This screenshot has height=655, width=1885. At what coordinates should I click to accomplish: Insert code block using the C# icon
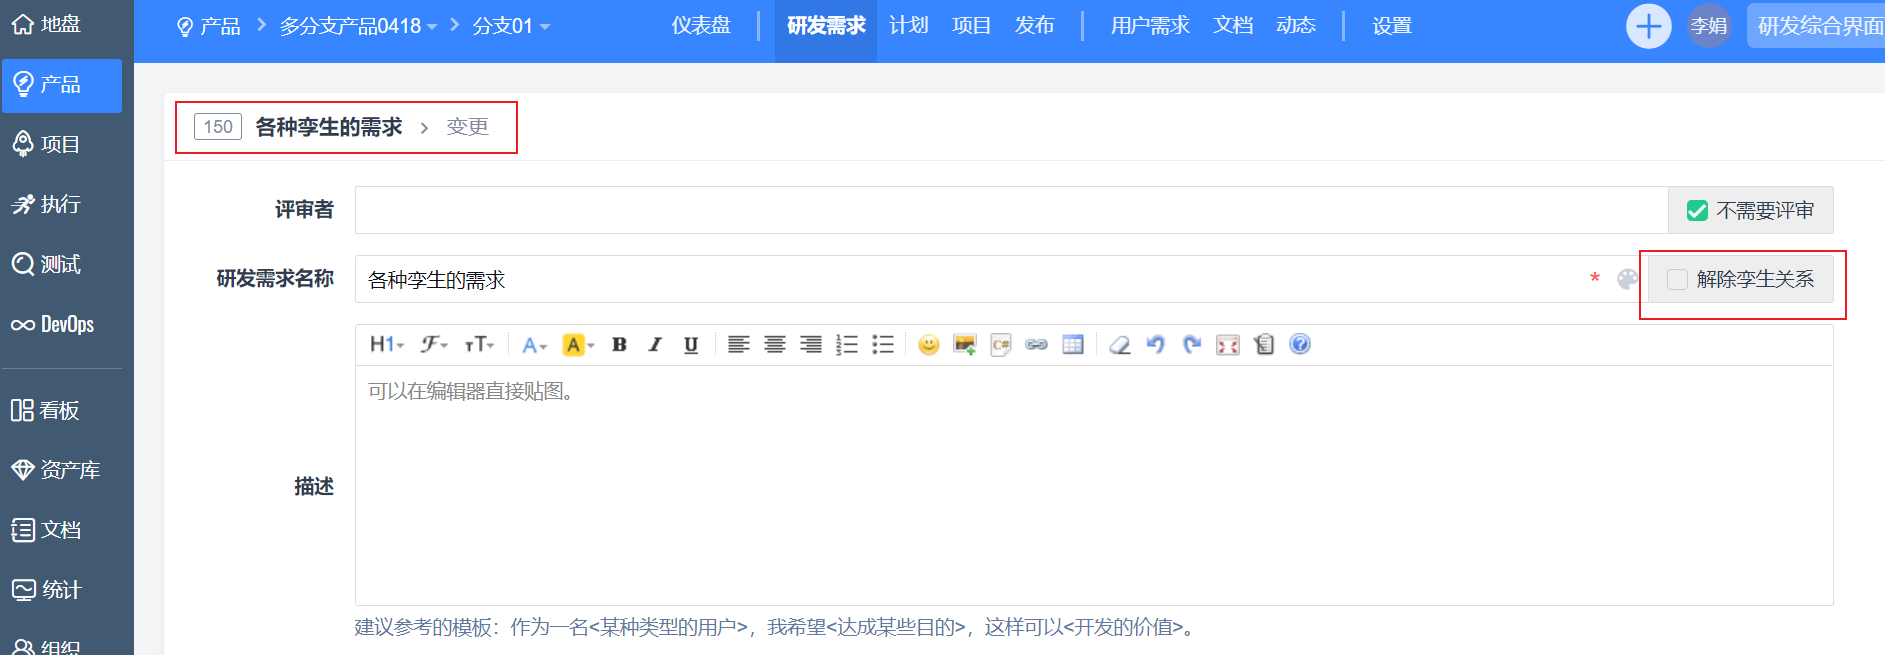coord(1000,345)
